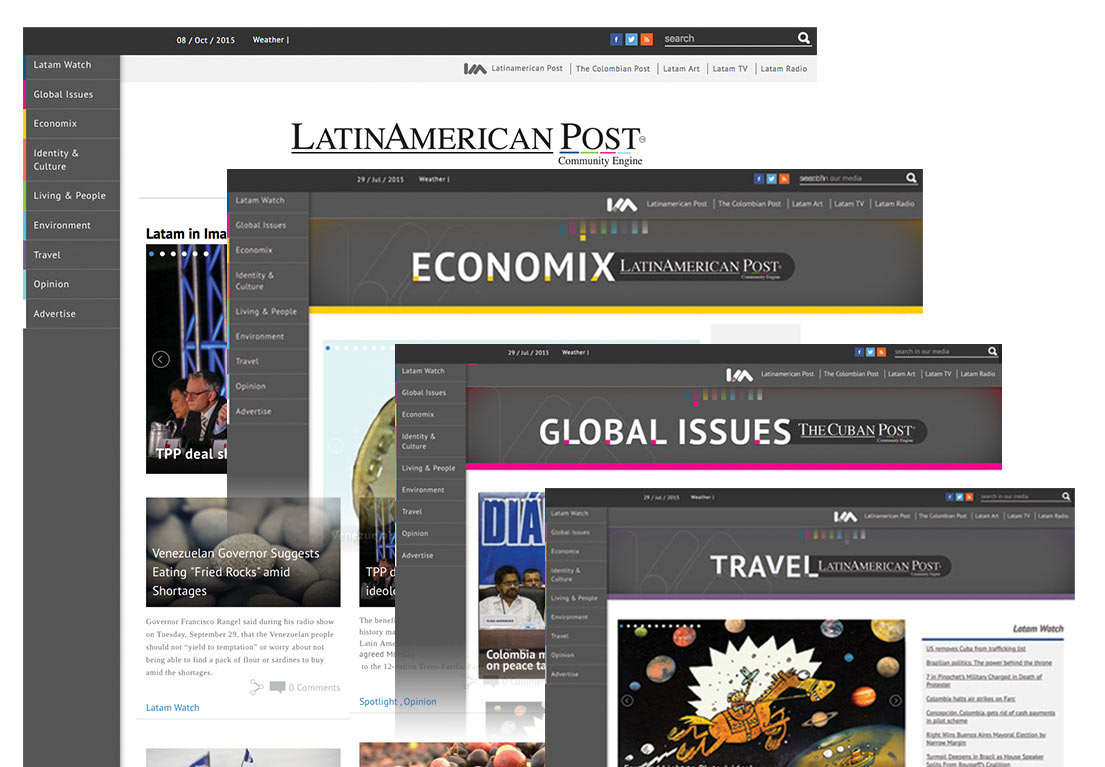Click the Spotlight category link

click(x=378, y=701)
